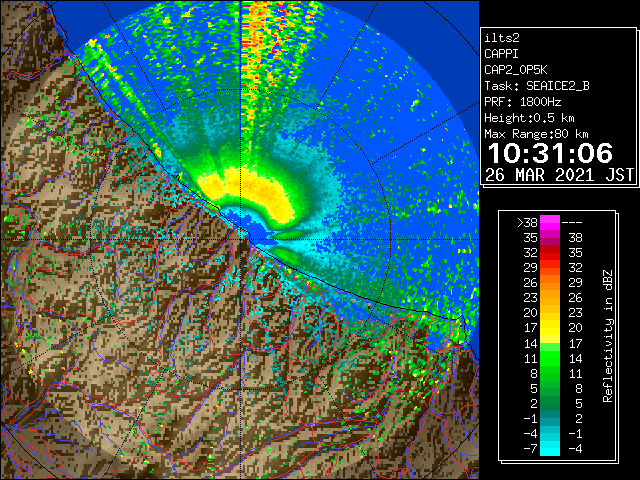The width and height of the screenshot is (640, 480).
Task: Select the dark green legend swatch for 2–5 dBZ
Action: pos(550,403)
